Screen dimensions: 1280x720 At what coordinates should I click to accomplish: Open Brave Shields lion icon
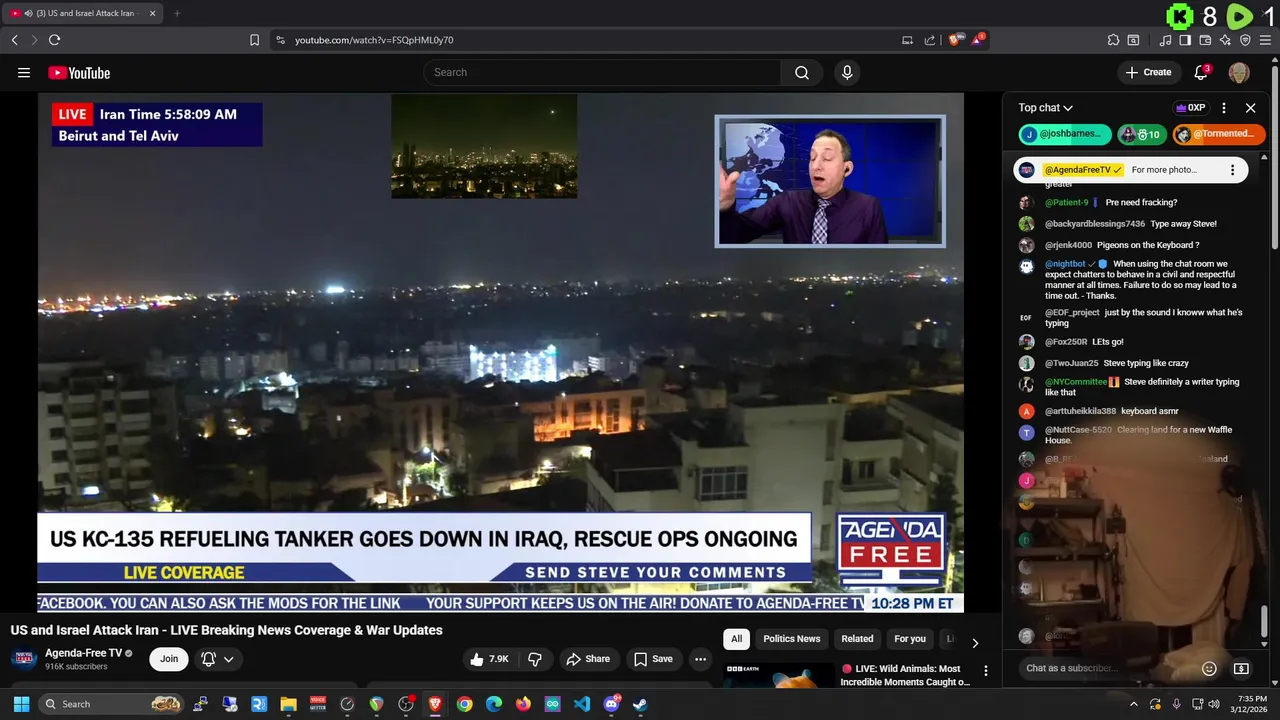[956, 40]
